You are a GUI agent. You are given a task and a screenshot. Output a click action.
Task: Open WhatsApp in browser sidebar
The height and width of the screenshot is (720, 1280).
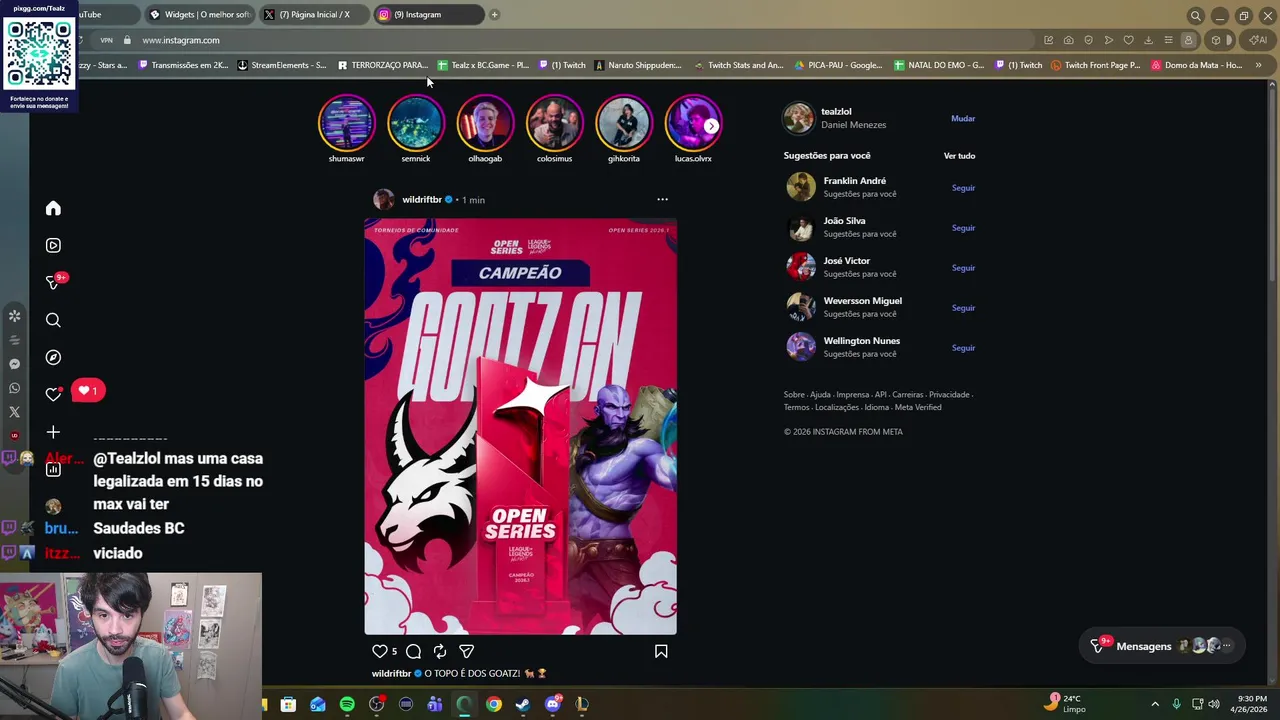[x=14, y=388]
